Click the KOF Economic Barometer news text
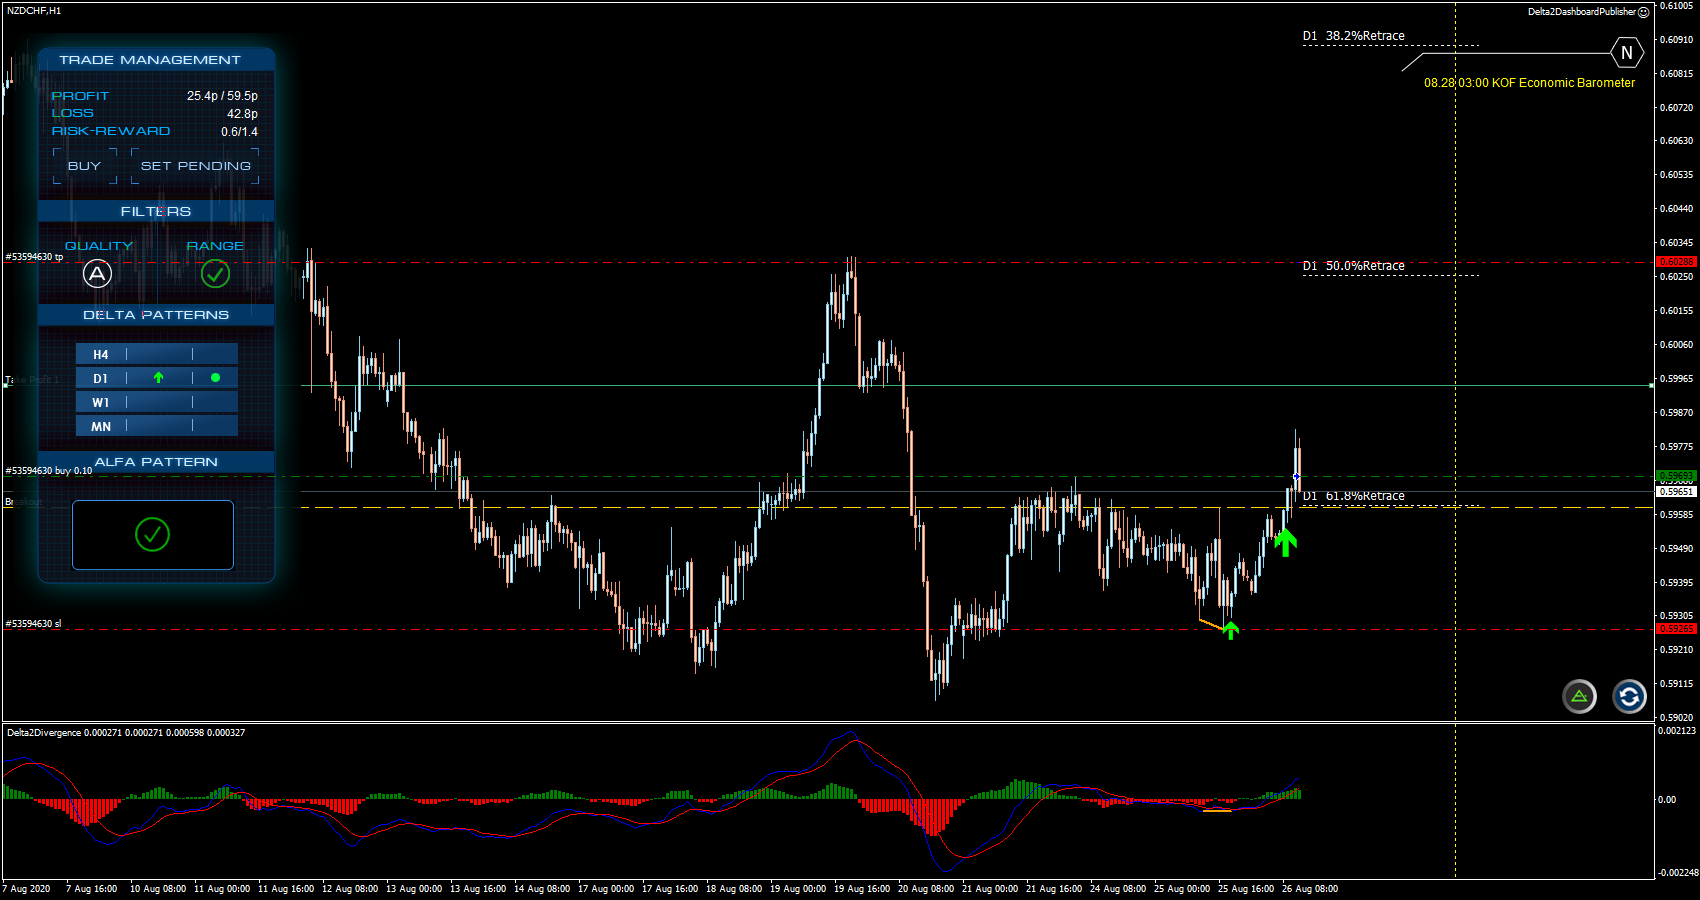 (1529, 83)
